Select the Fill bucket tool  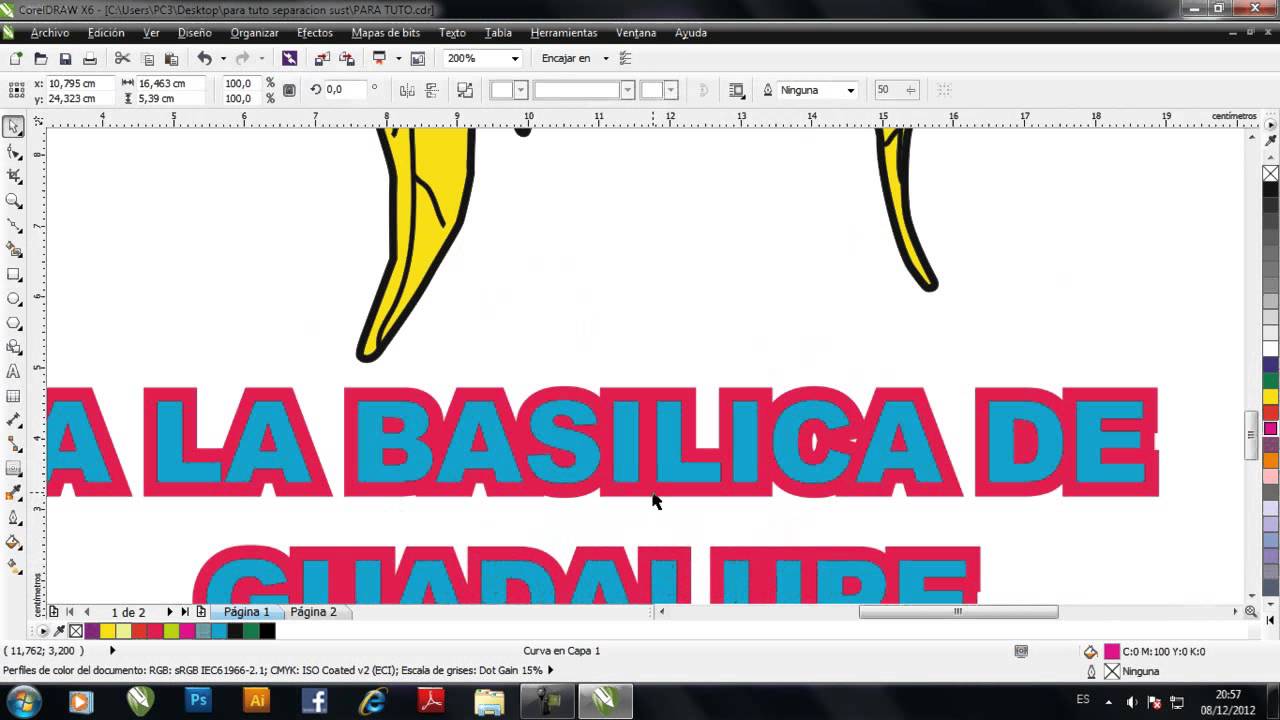(x=14, y=543)
